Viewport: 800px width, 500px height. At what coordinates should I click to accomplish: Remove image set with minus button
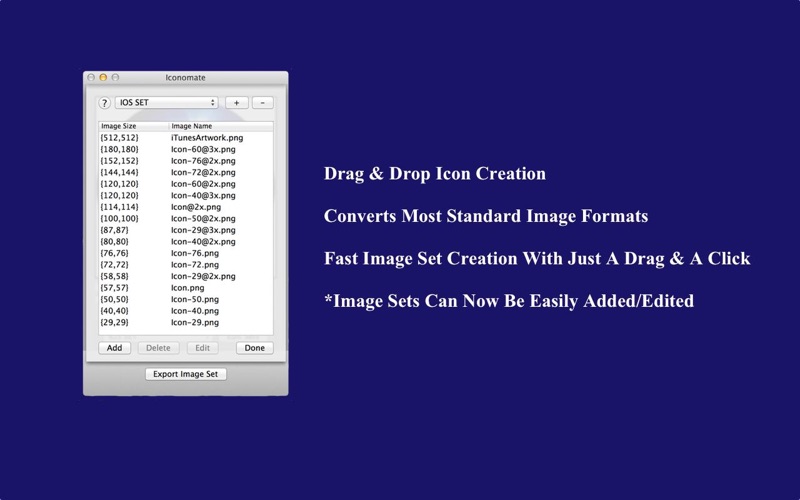(x=263, y=103)
